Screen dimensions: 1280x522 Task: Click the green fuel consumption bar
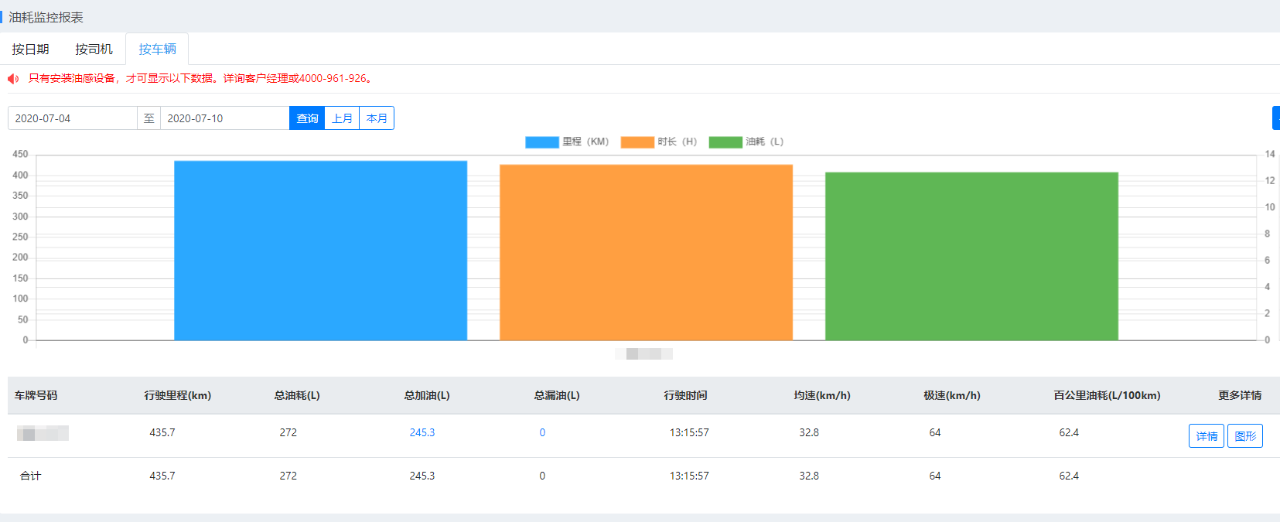pyautogui.click(x=971, y=256)
